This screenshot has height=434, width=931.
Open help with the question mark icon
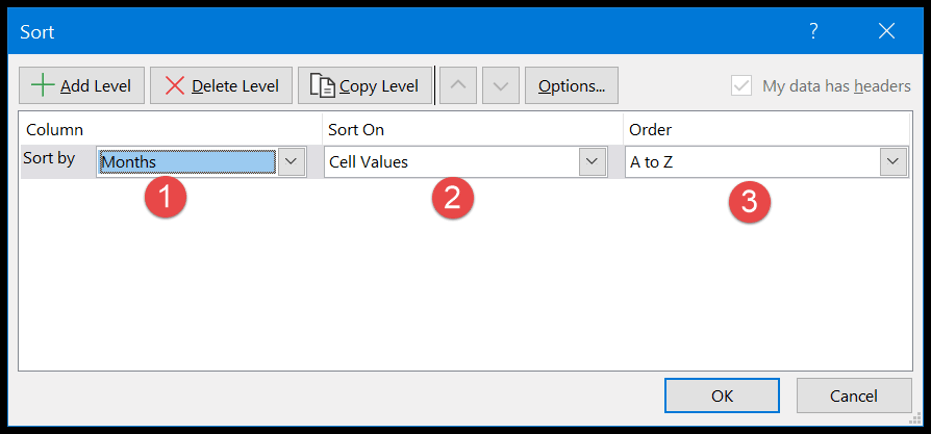(813, 31)
